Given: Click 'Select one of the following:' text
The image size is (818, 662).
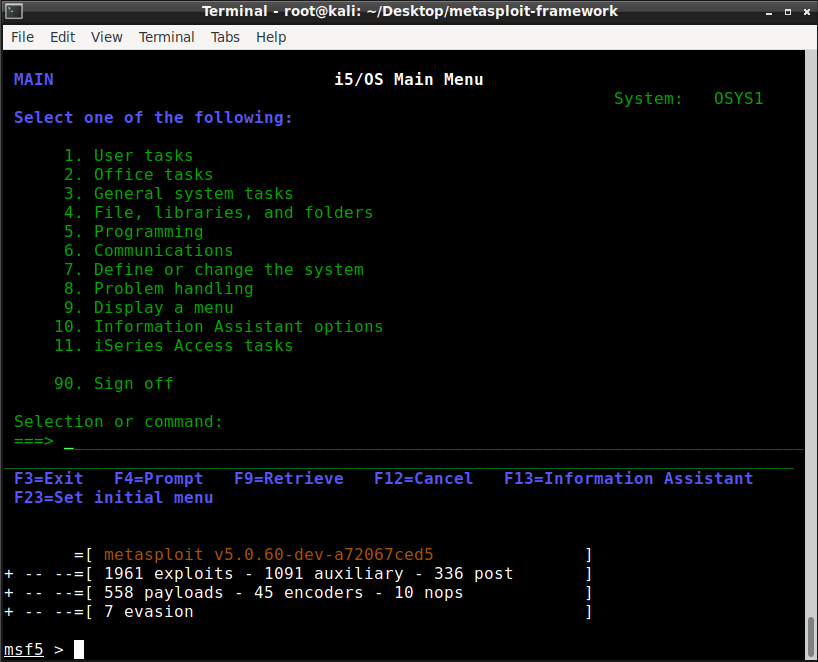Looking at the screenshot, I should [x=153, y=118].
